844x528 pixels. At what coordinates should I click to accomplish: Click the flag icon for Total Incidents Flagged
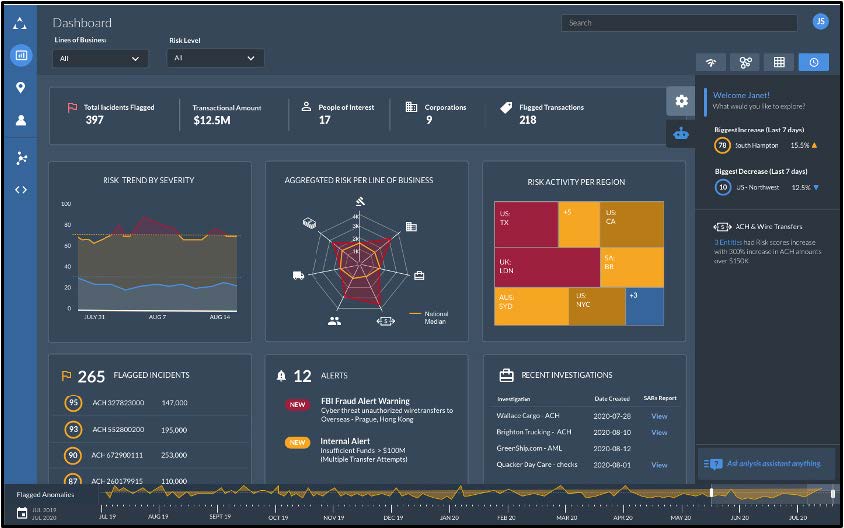click(72, 108)
